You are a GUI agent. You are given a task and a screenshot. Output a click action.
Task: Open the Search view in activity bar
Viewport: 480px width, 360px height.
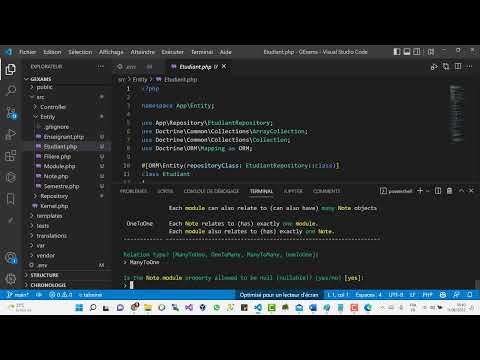tap(11, 90)
